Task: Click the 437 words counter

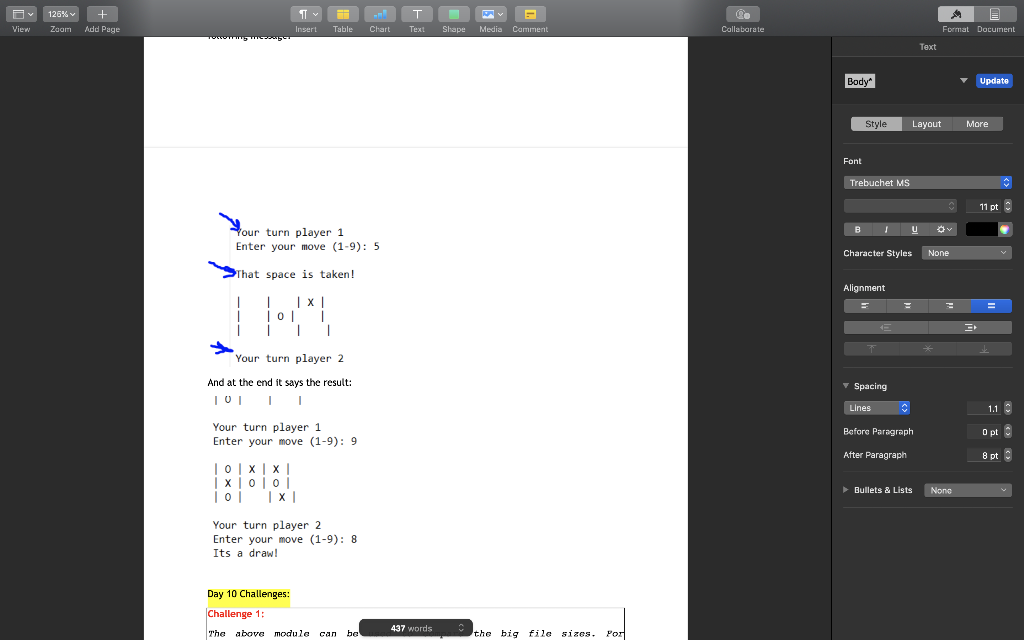Action: click(x=415, y=627)
